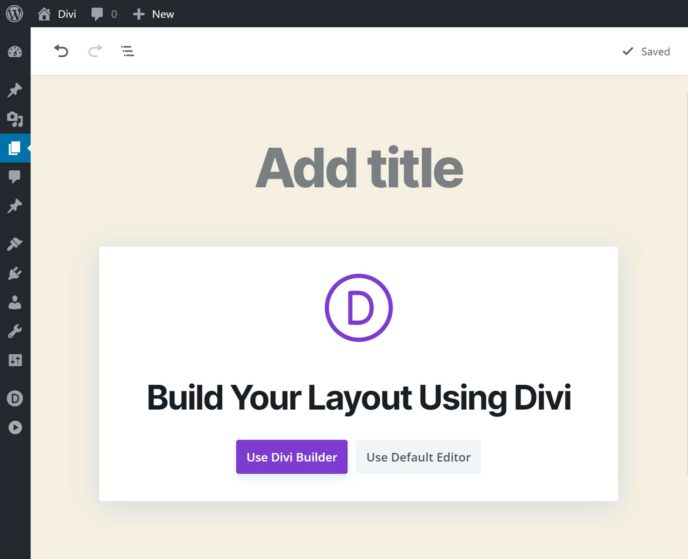Redo the last undone change
The height and width of the screenshot is (559, 688).
pyautogui.click(x=95, y=51)
